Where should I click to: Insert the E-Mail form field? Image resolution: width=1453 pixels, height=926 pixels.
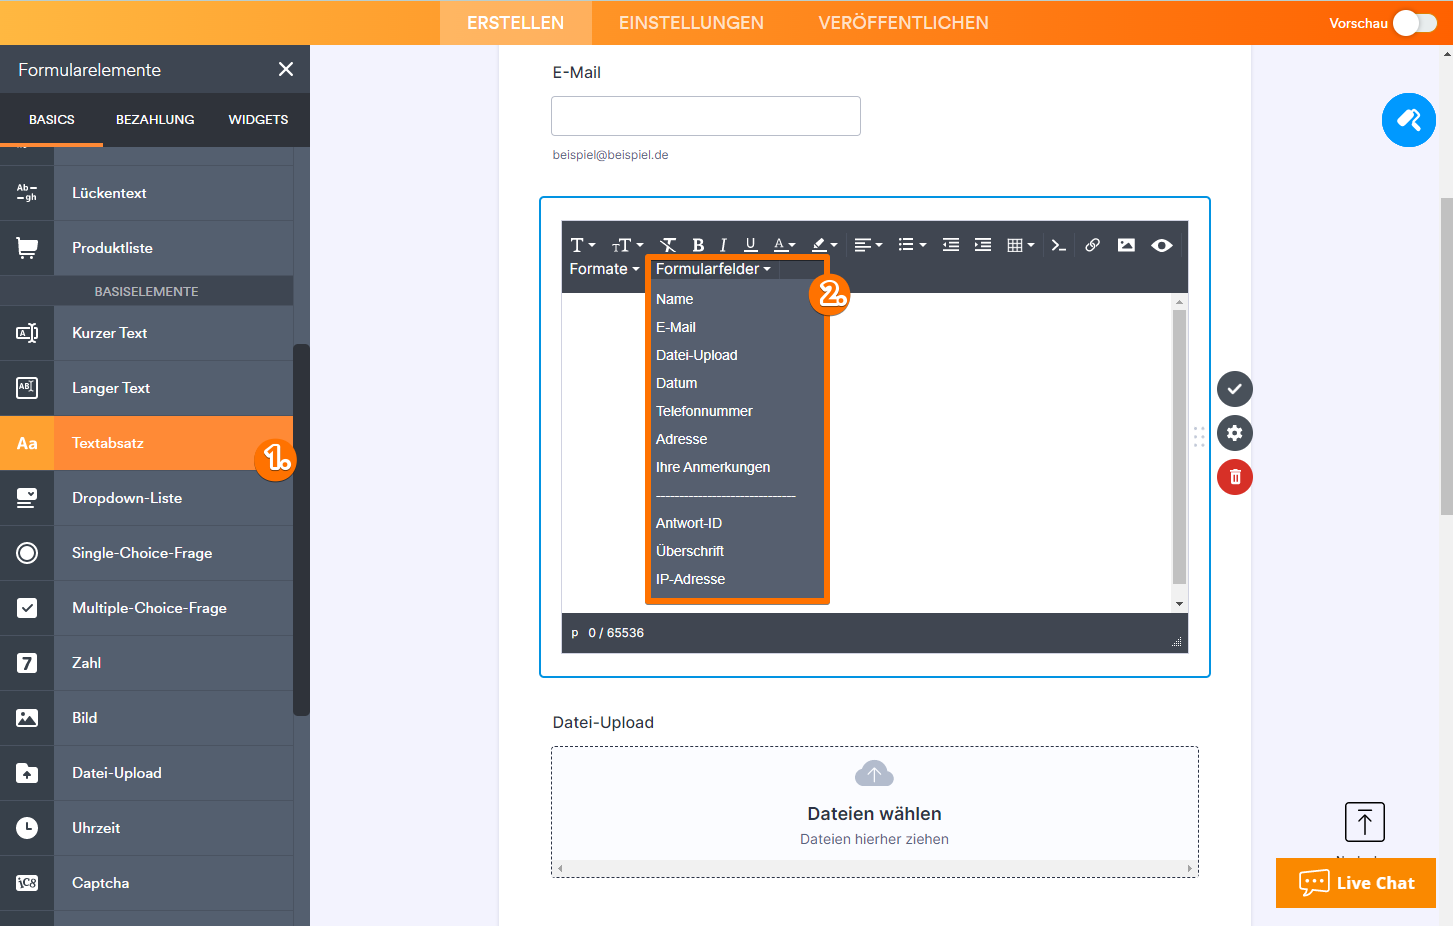coord(738,327)
